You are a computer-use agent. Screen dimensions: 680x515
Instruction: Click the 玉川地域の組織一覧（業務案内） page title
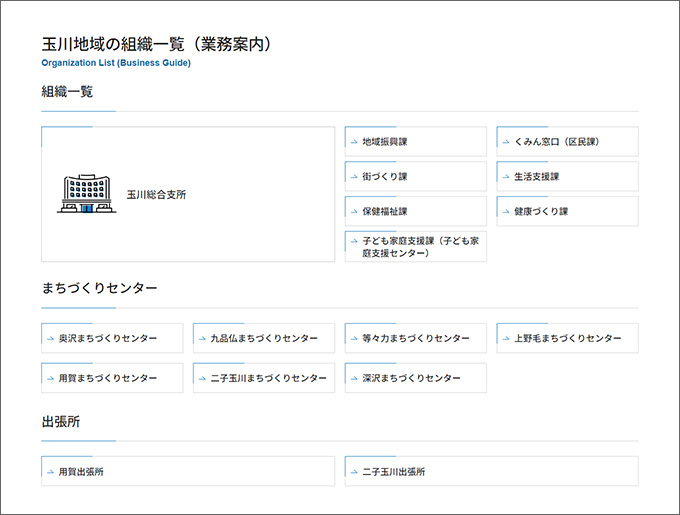point(157,44)
